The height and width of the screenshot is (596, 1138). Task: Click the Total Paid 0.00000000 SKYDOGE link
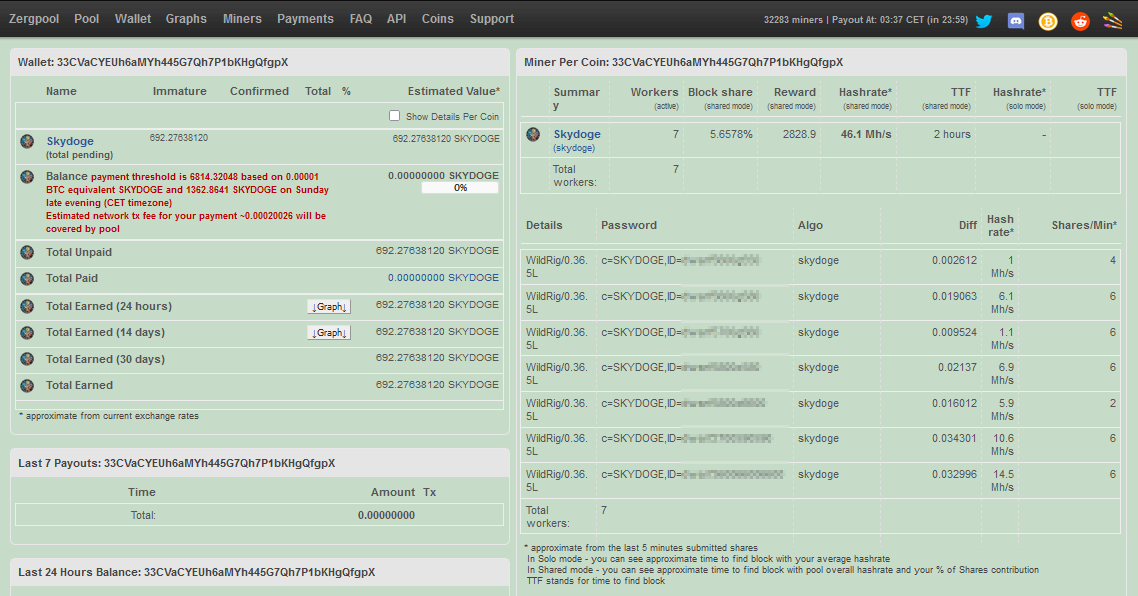443,277
